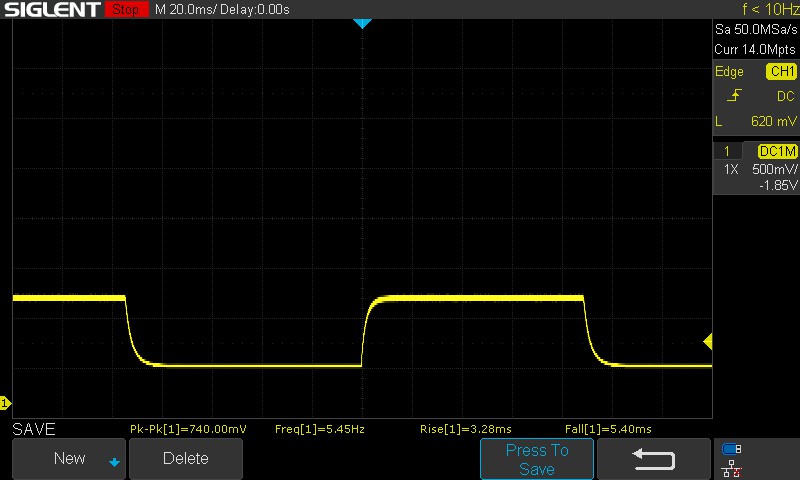Image resolution: width=800 pixels, height=480 pixels.
Task: Click the trigger coupling DC label
Action: coord(786,96)
